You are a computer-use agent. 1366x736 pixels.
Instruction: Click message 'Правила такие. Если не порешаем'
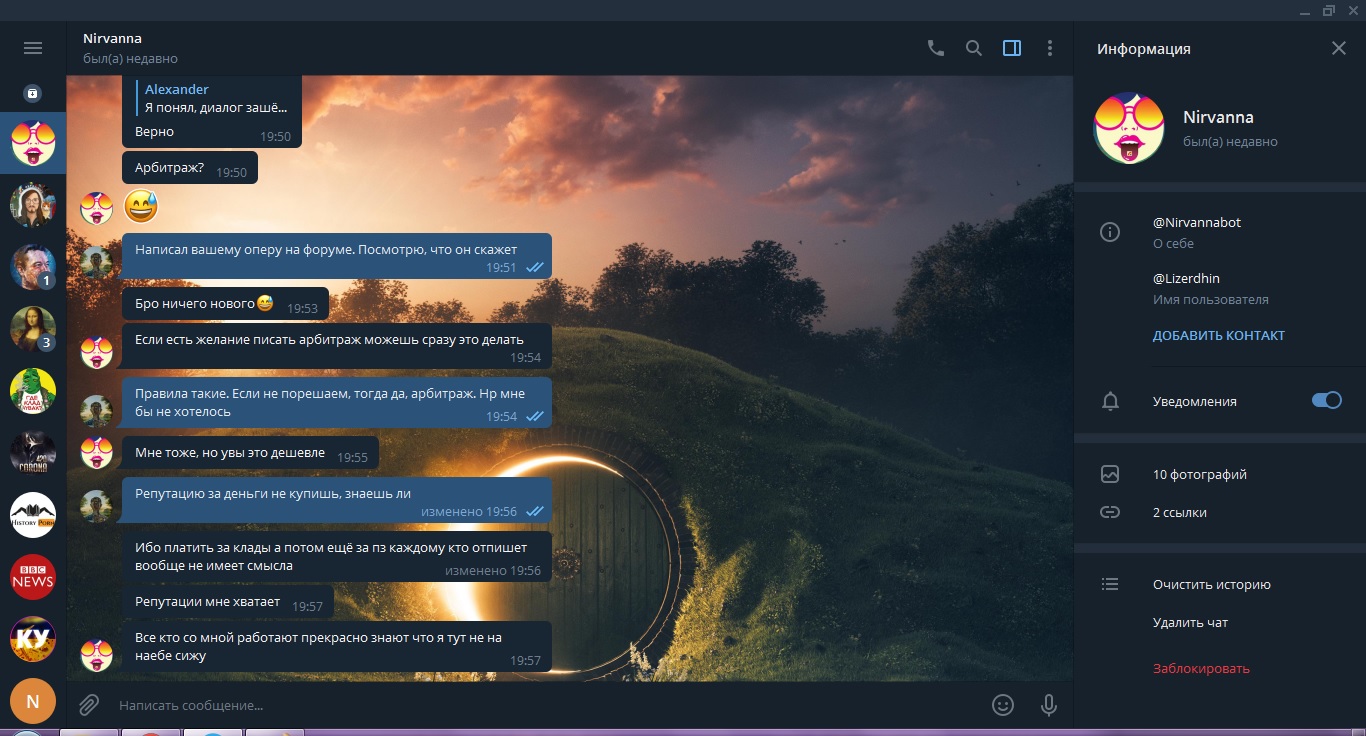[337, 402]
